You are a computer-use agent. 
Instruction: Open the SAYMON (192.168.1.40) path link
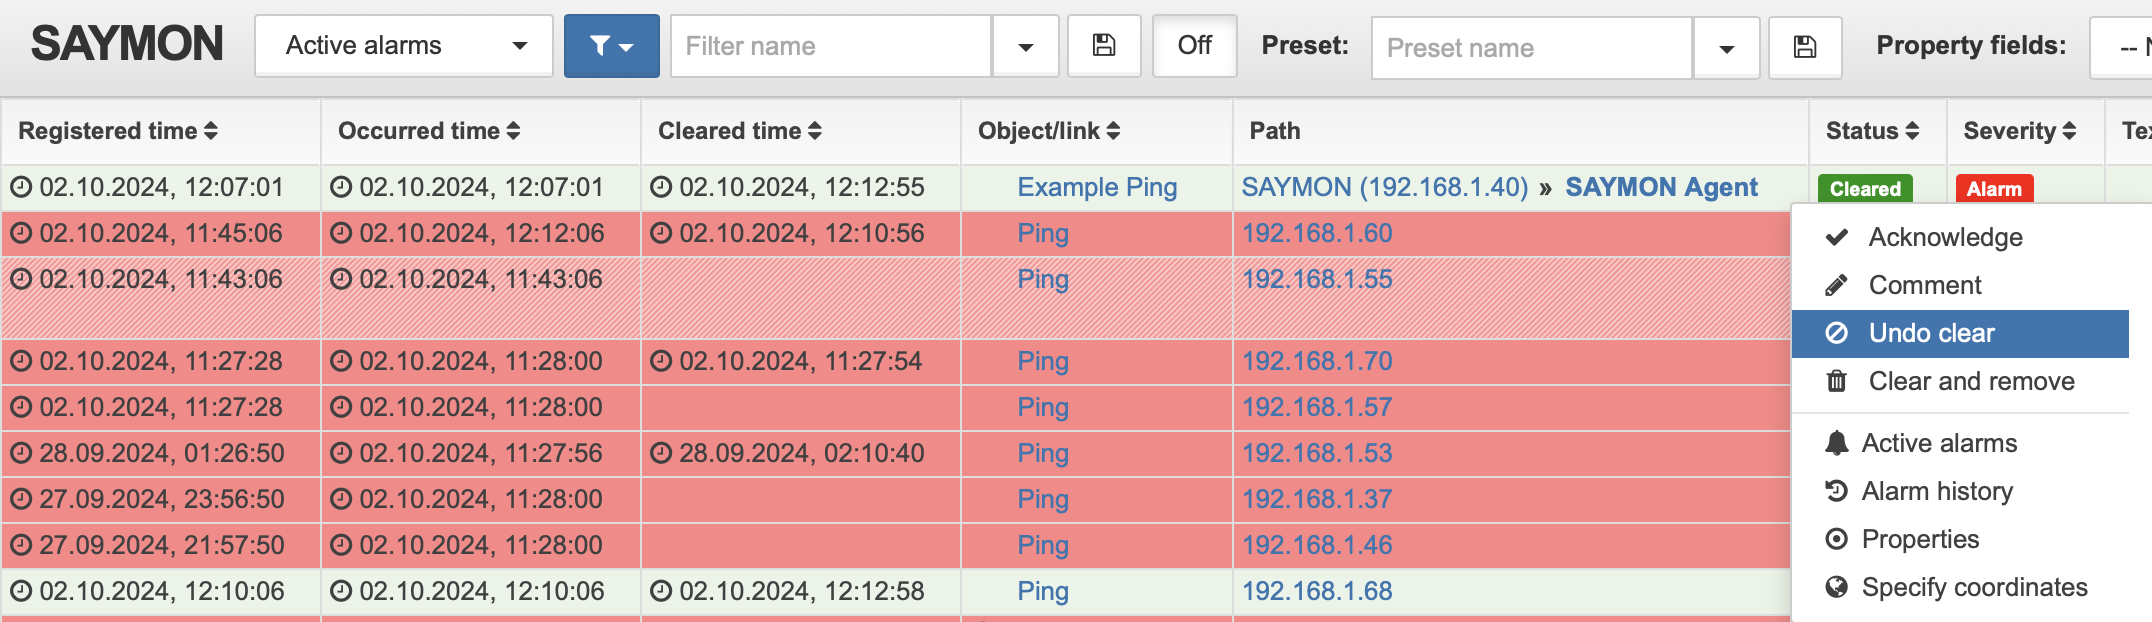point(1385,187)
